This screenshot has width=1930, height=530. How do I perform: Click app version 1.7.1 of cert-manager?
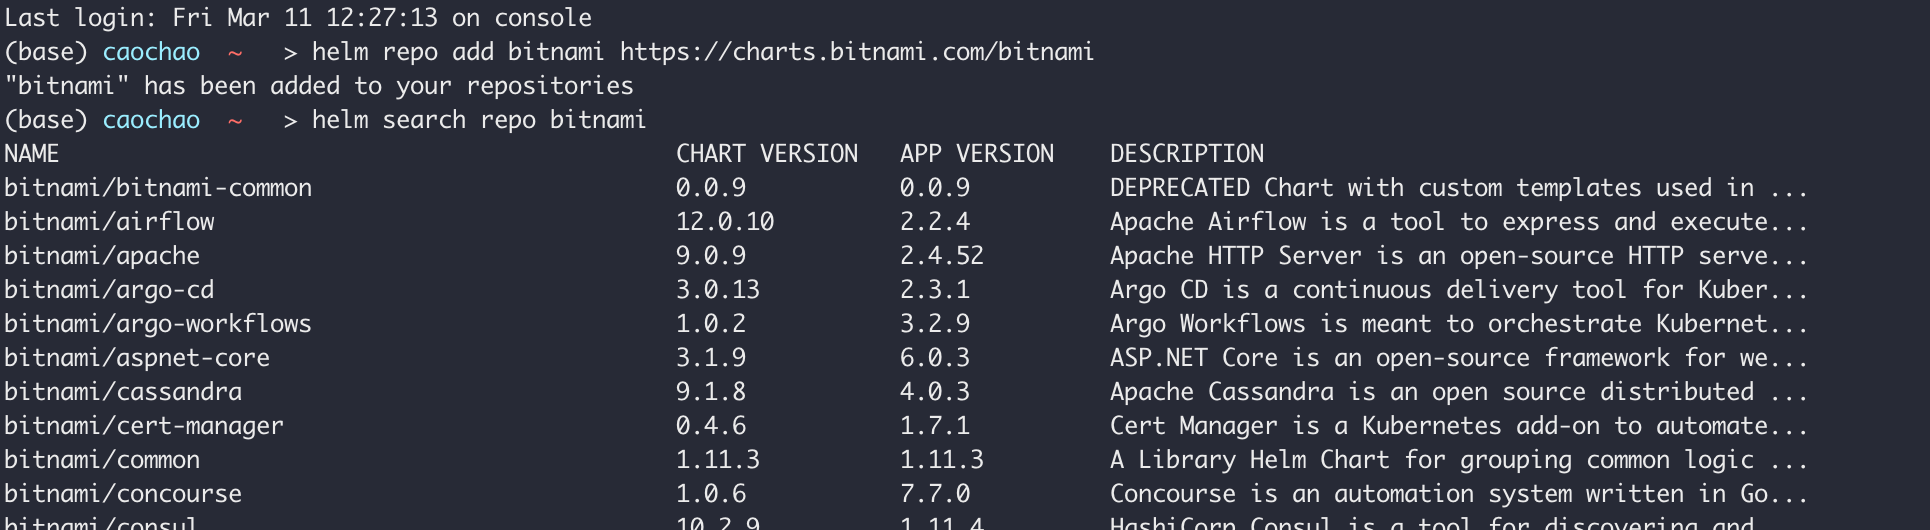(935, 426)
